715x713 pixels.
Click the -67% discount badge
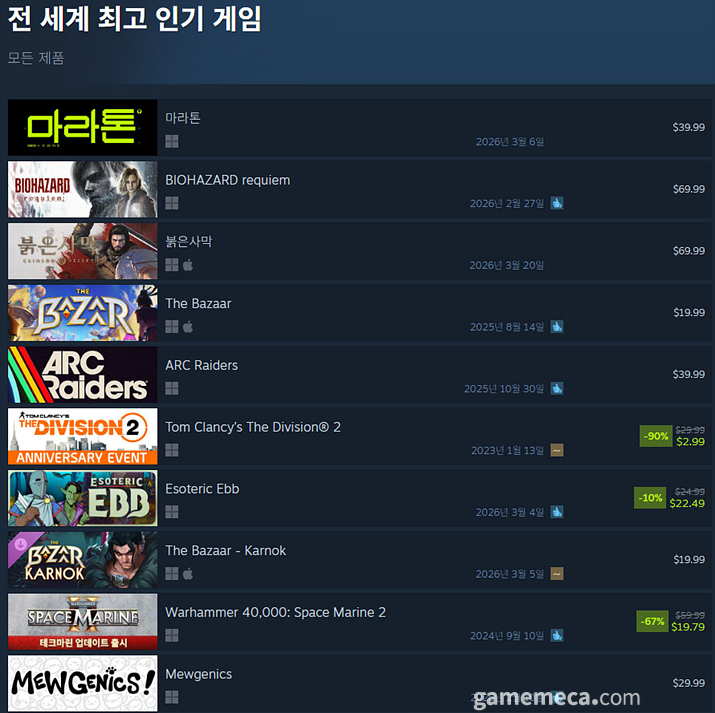[652, 621]
